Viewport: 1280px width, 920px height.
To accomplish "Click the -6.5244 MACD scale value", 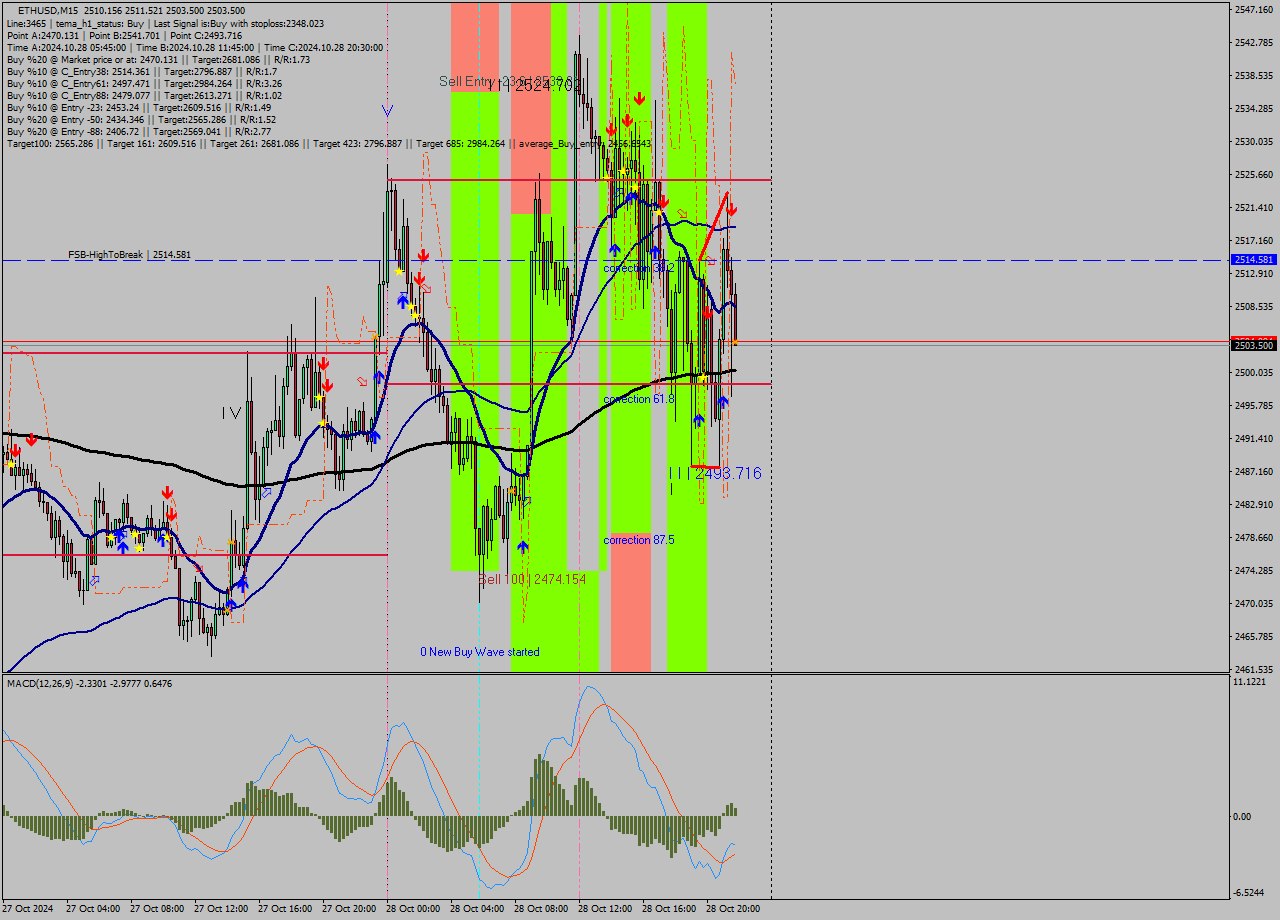I will click(1251, 892).
